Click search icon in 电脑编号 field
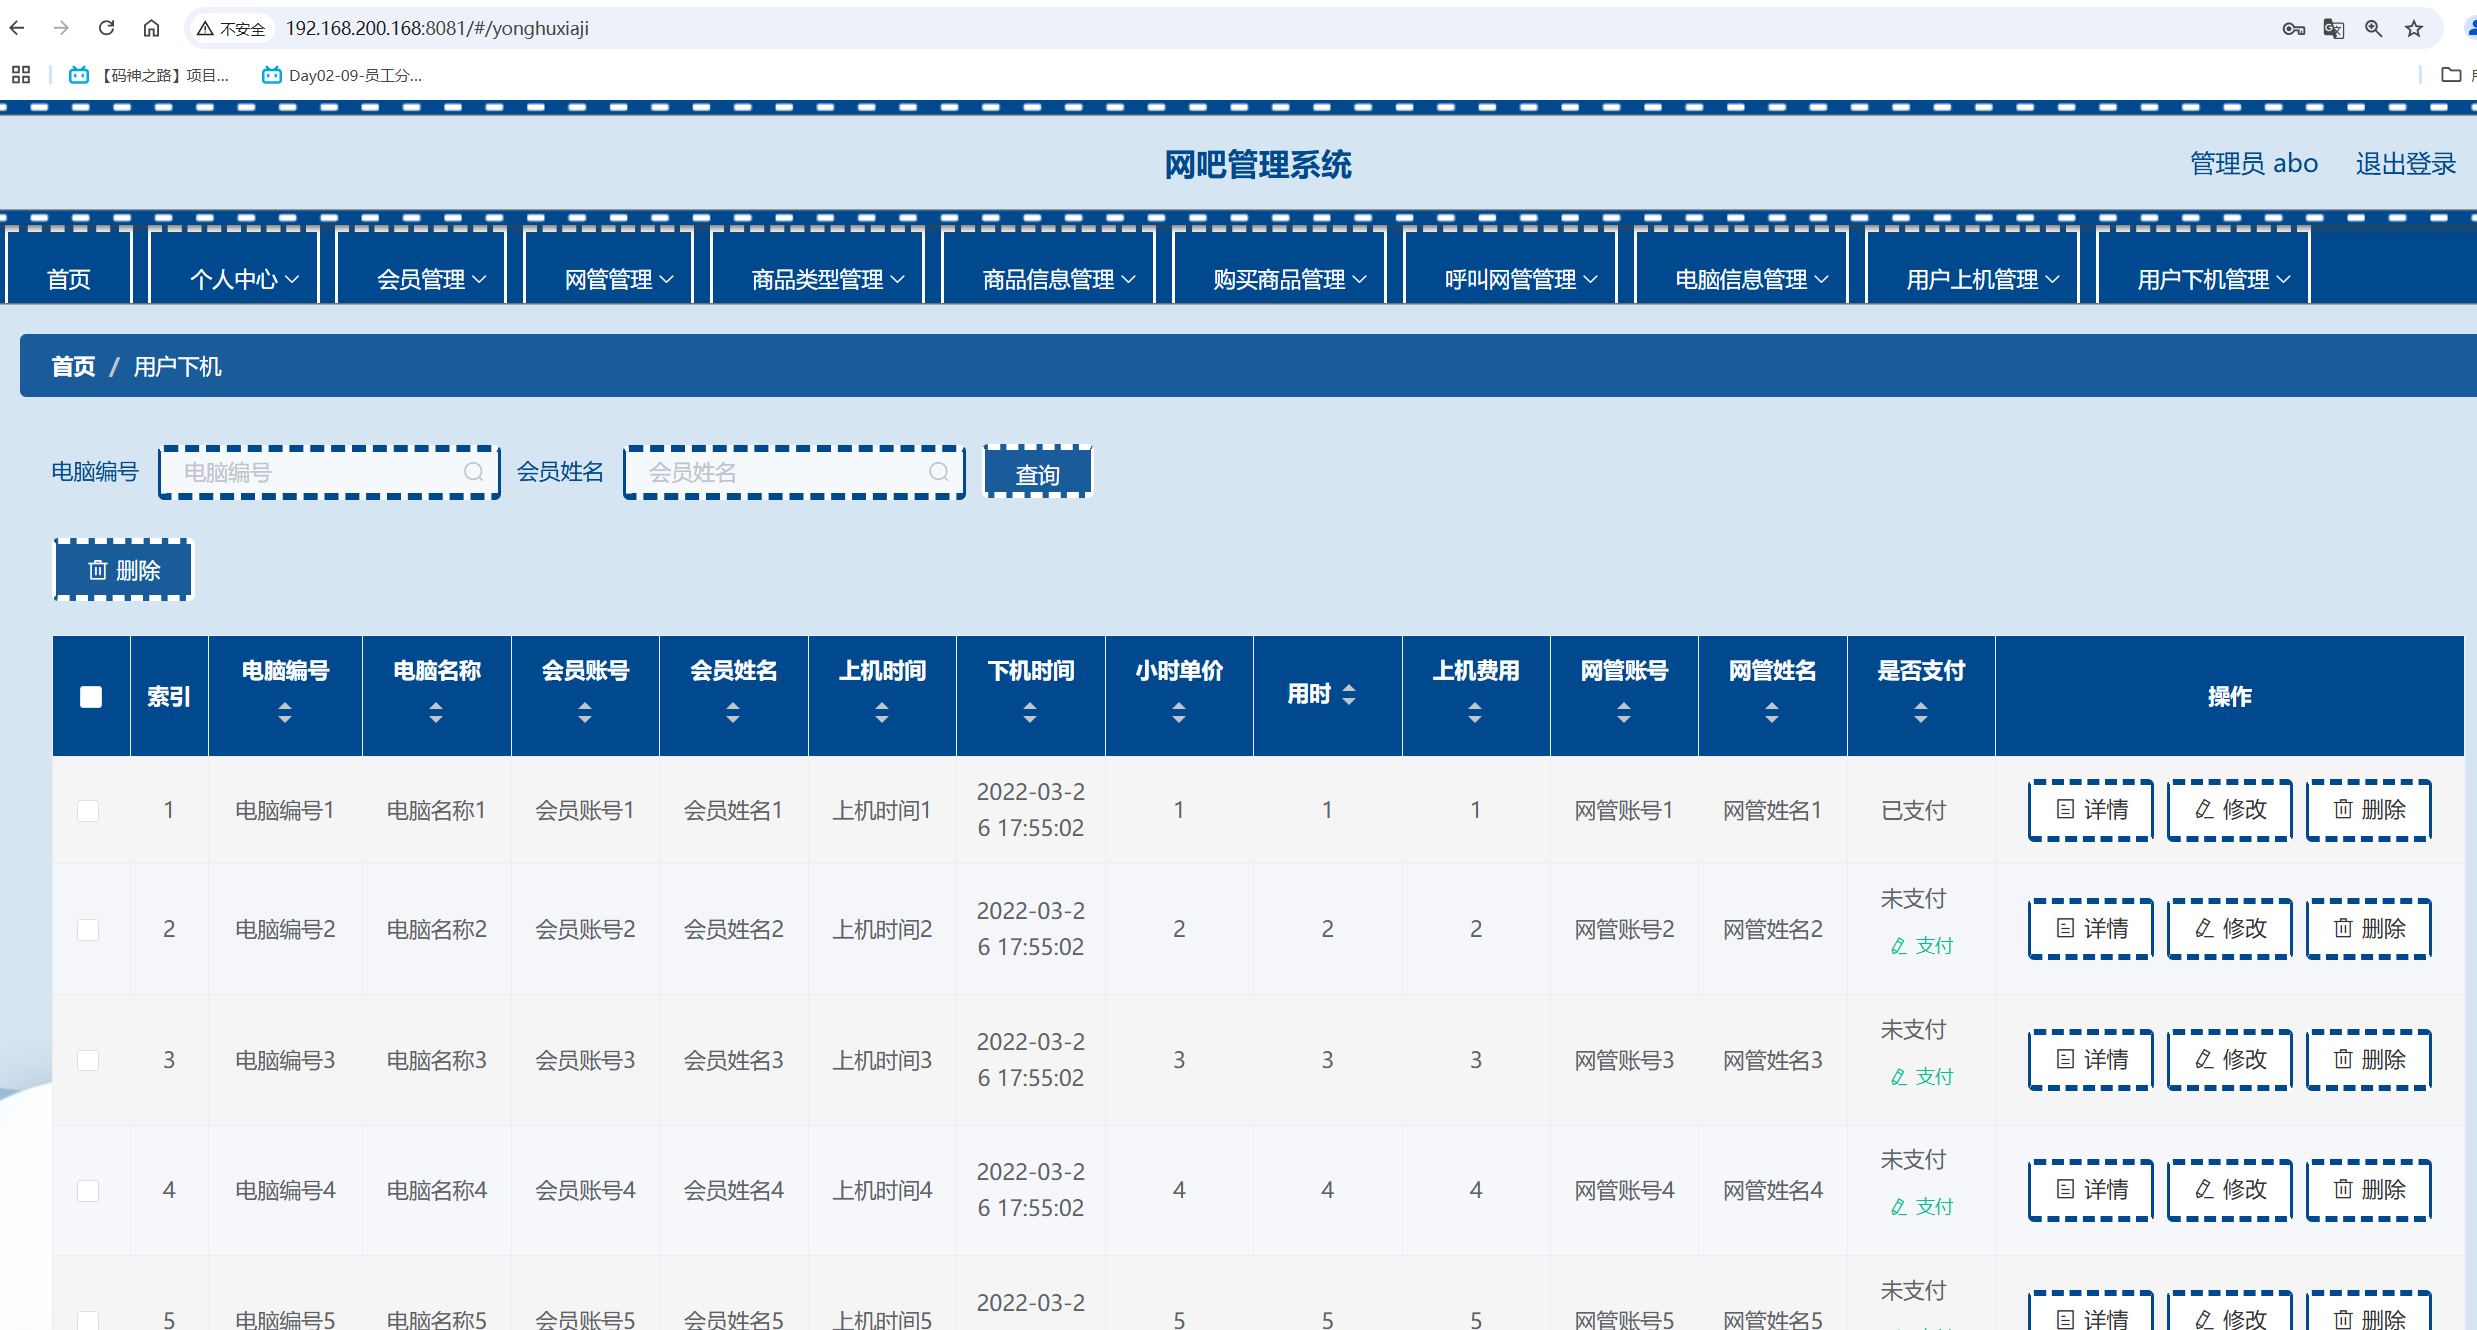The width and height of the screenshot is (2477, 1330). [x=474, y=472]
